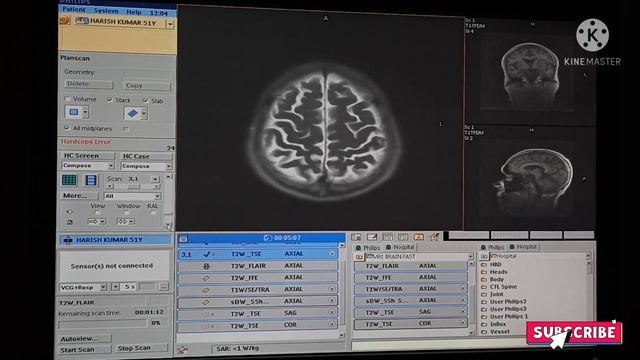640x360 pixels.
Task: Click the list icon at exam queue header
Action: (x=183, y=238)
